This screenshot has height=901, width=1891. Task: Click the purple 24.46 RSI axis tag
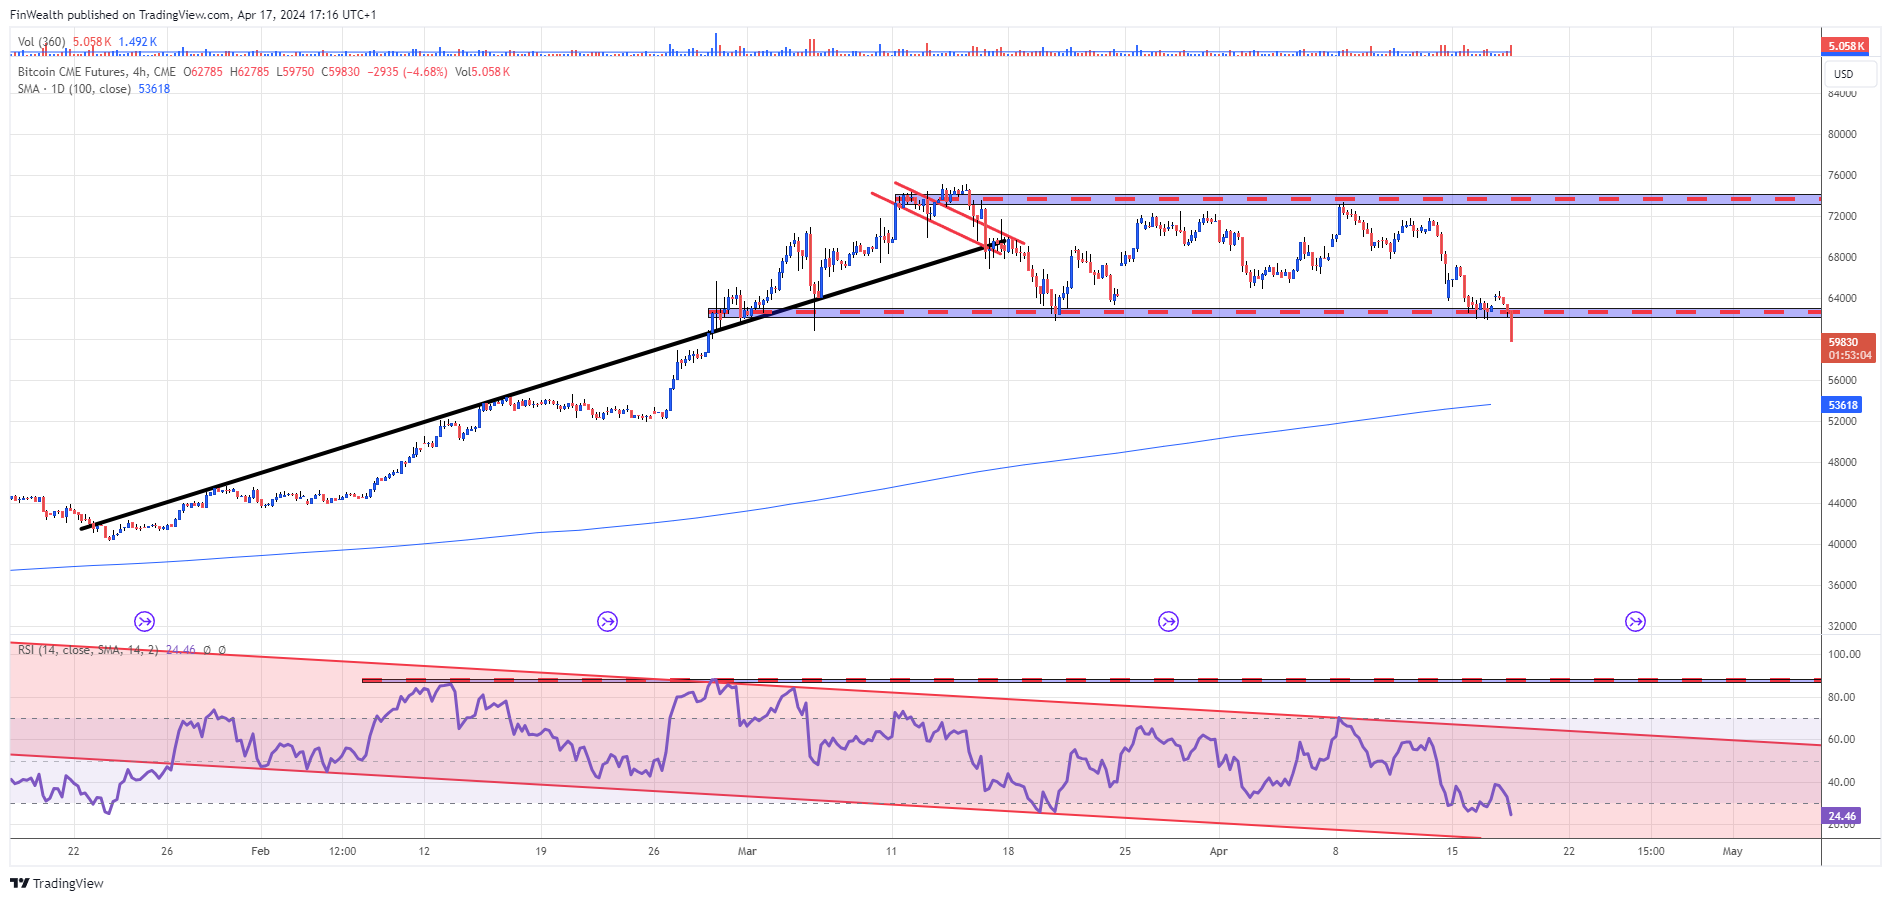1842,816
